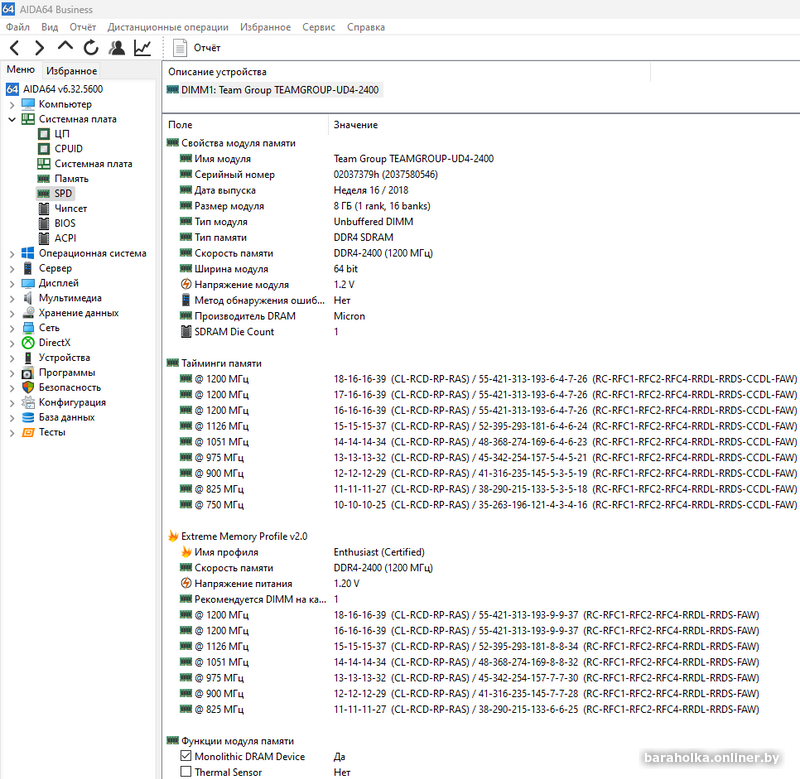The width and height of the screenshot is (800, 779).
Task: Toggle Monolithic DRAM Device checkbox
Action: pos(186,756)
